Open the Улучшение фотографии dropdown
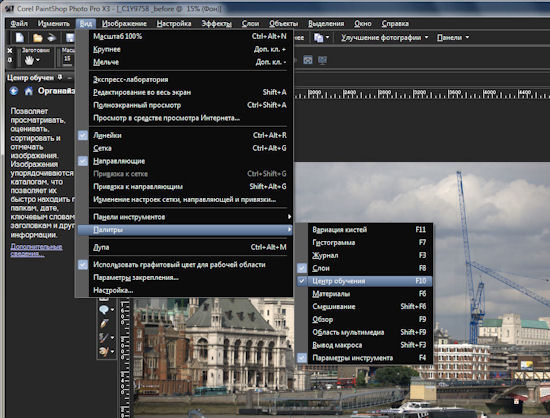Screen dimensions: 550x418 (x=384, y=38)
